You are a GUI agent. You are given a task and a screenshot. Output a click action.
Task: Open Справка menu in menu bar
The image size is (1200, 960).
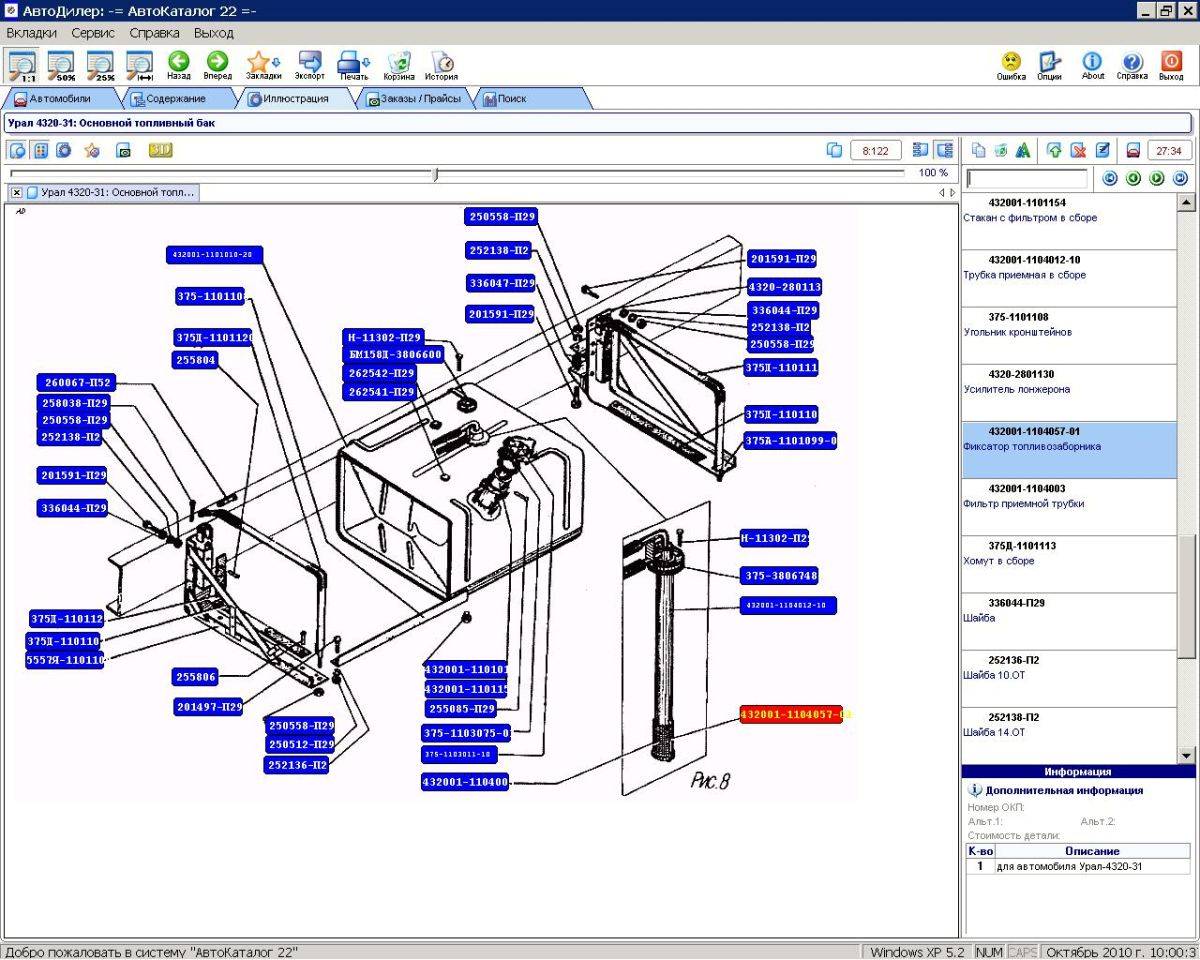(x=154, y=33)
